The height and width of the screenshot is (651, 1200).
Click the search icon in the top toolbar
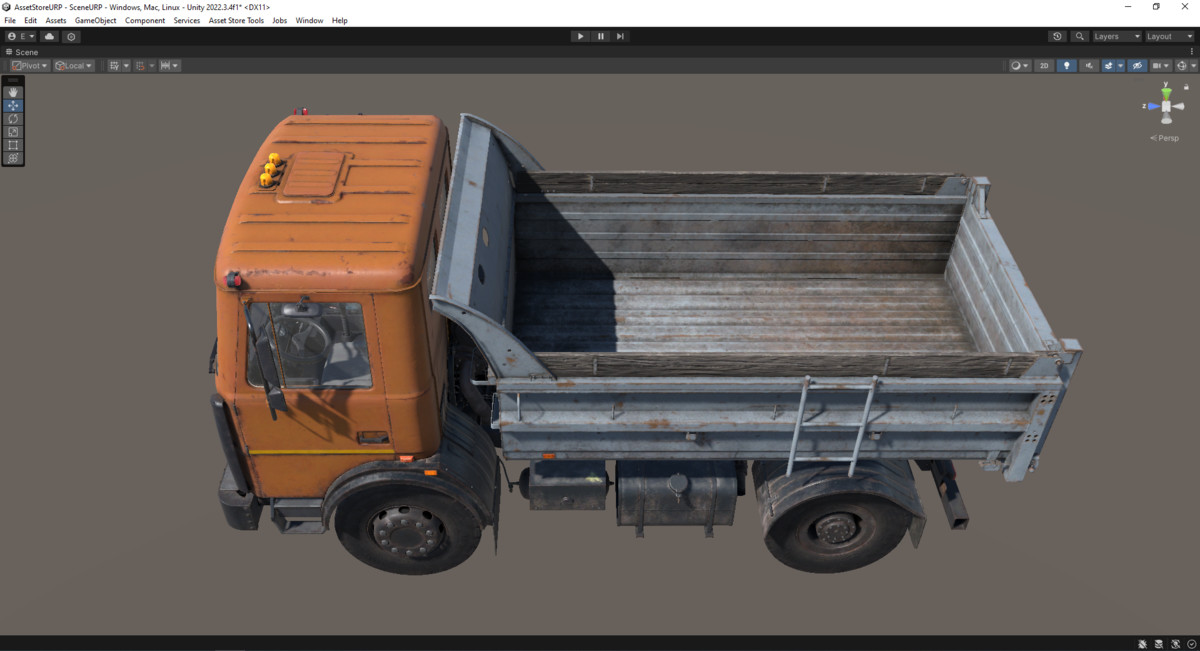tap(1080, 36)
